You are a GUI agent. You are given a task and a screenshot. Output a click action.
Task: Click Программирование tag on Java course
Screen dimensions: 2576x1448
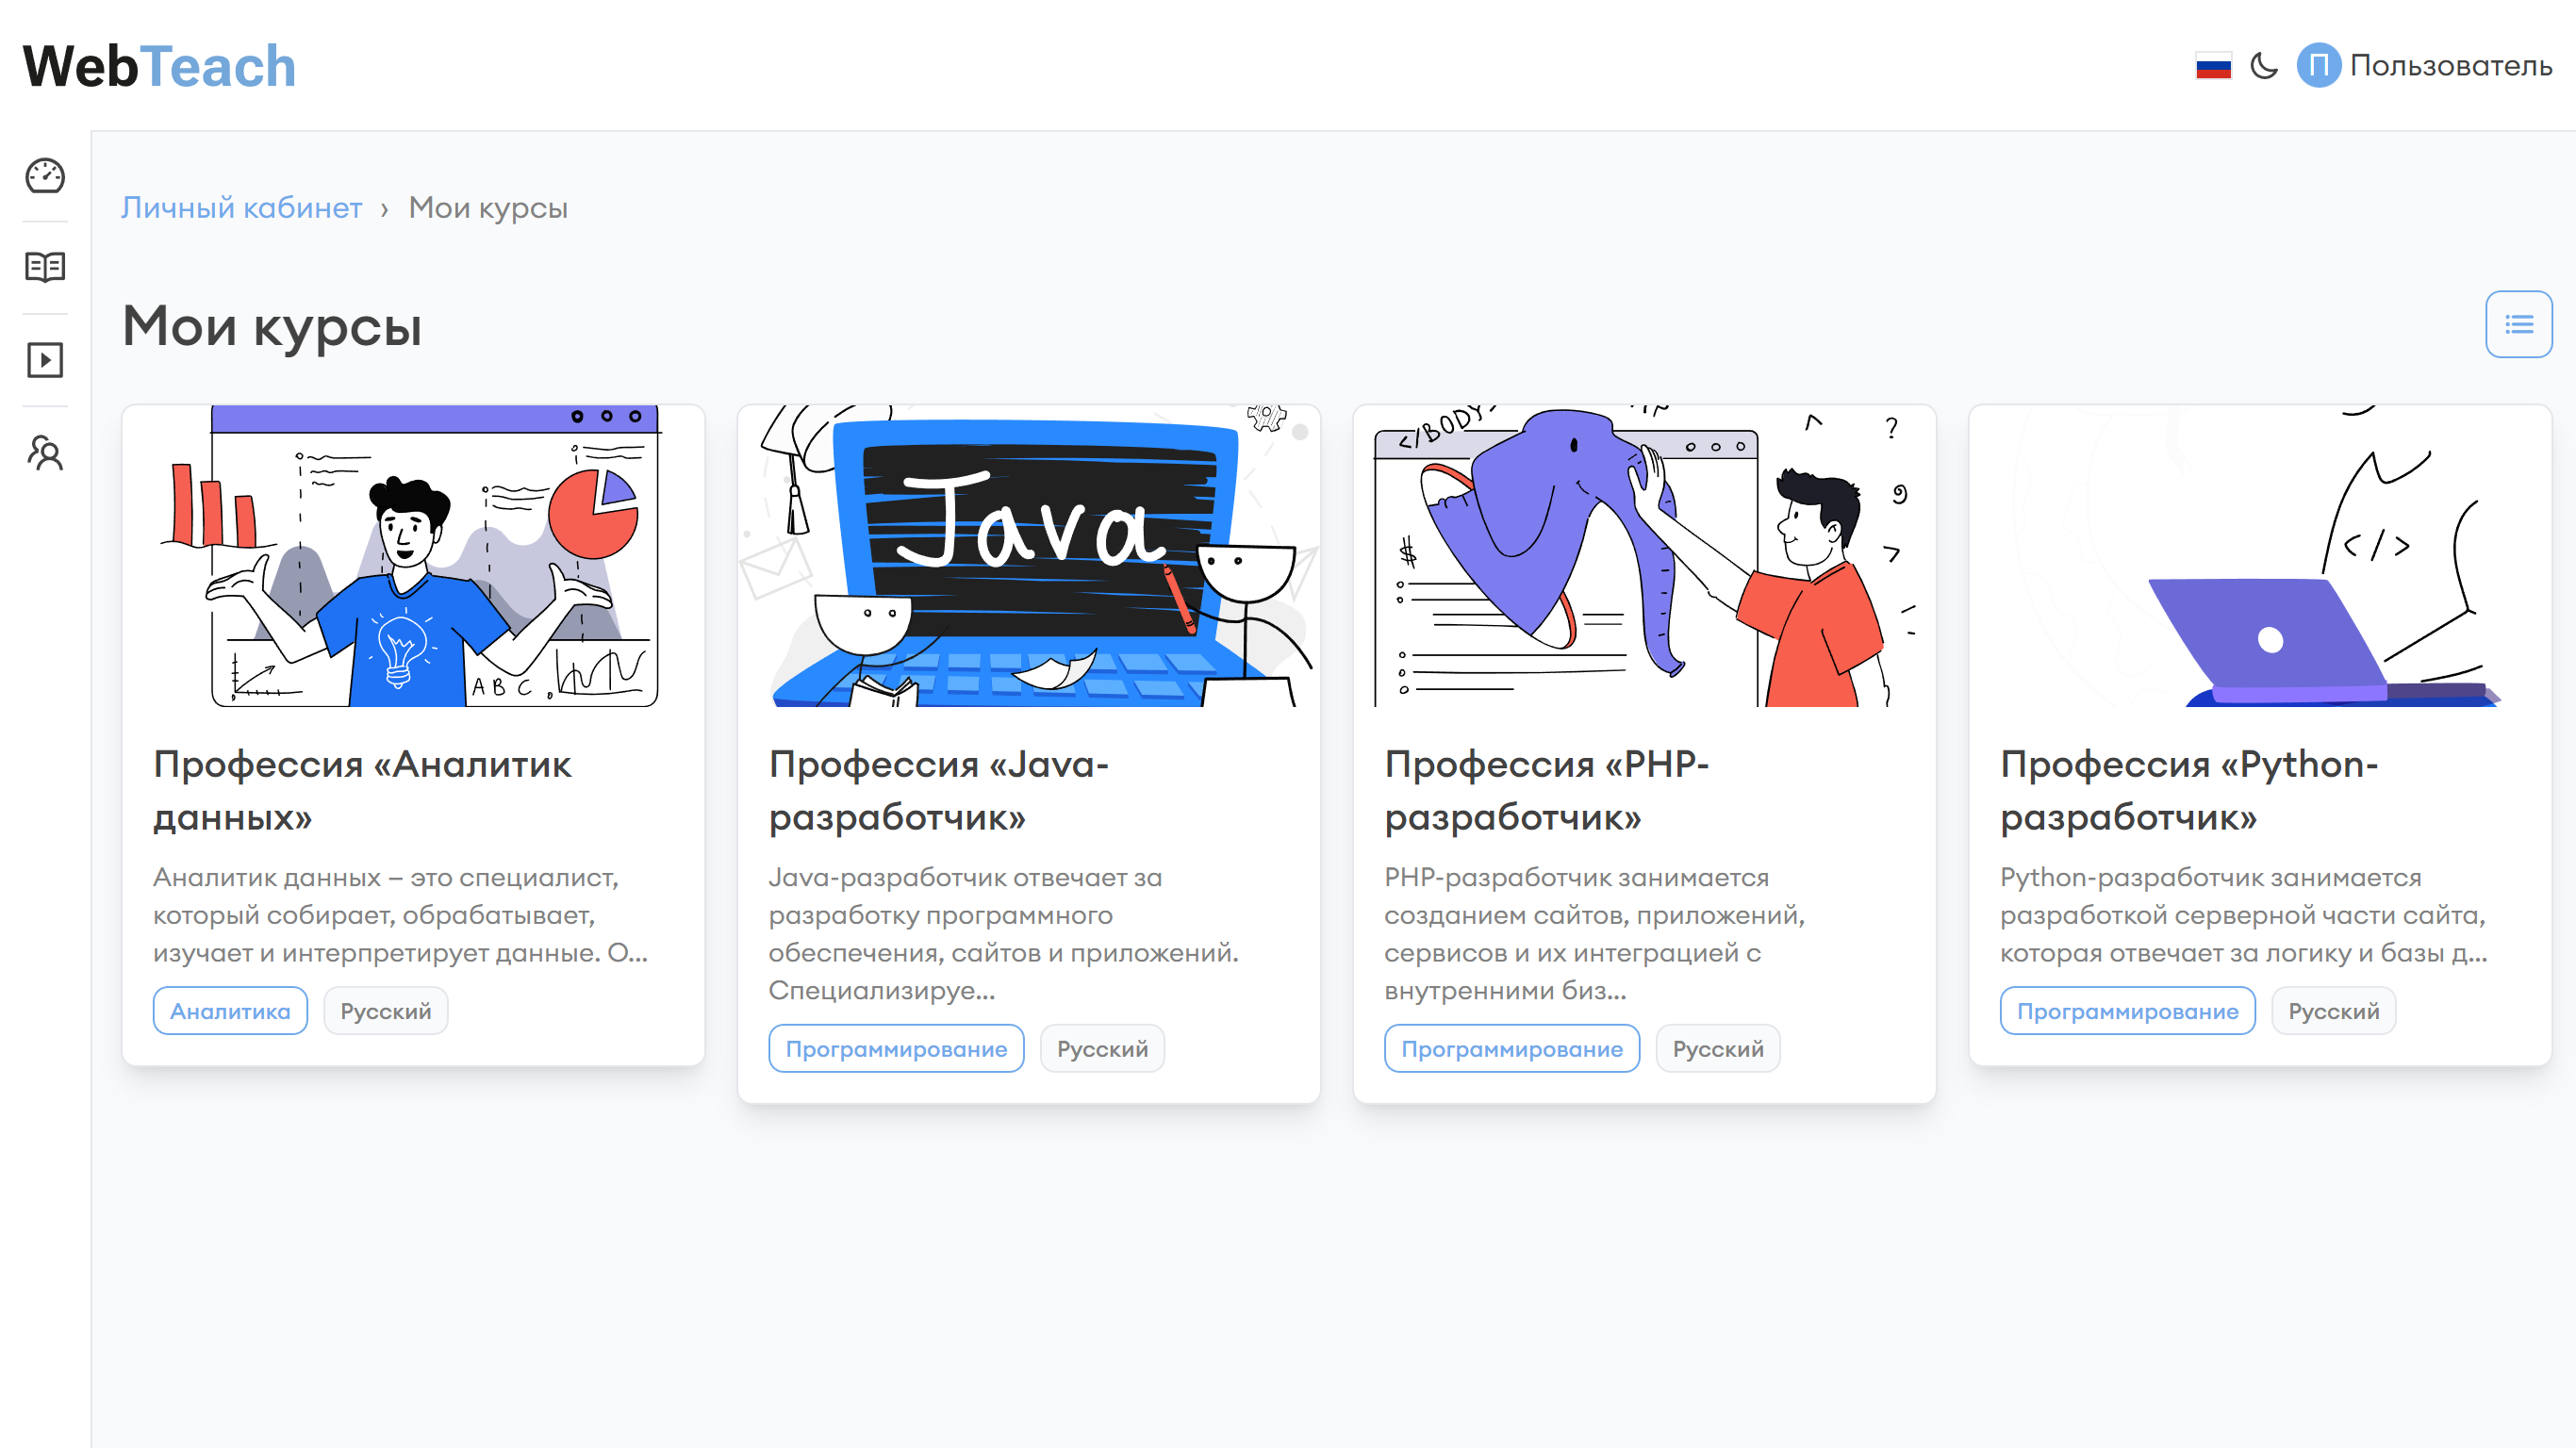tap(896, 1049)
